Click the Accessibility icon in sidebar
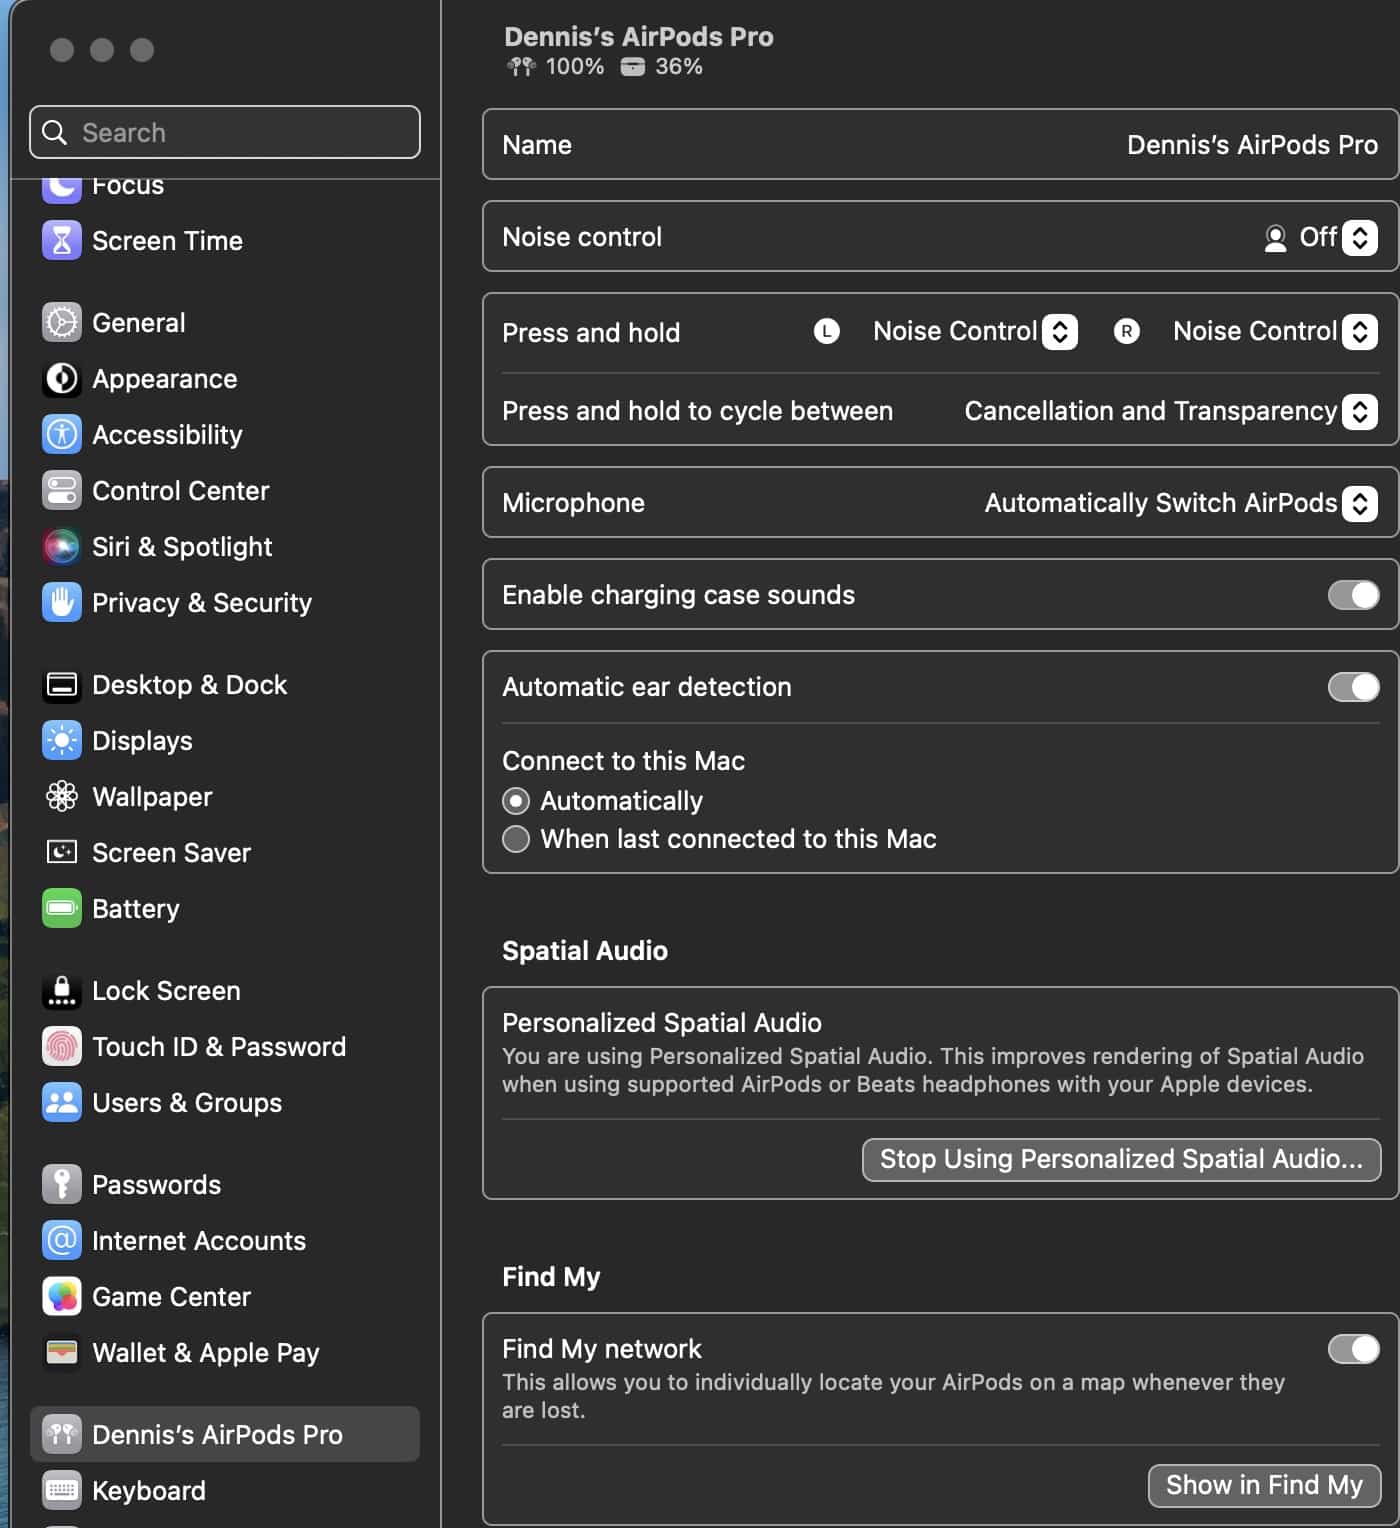Image resolution: width=1400 pixels, height=1528 pixels. 61,435
